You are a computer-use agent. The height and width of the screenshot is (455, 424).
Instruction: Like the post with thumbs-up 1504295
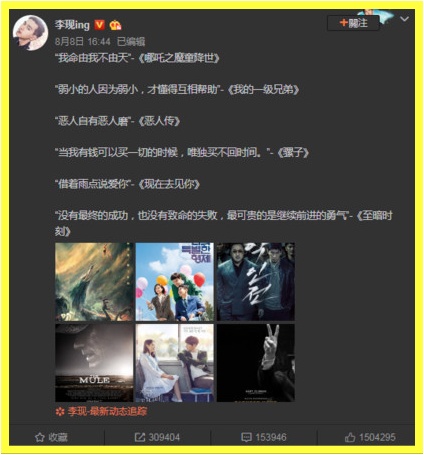(x=370, y=437)
